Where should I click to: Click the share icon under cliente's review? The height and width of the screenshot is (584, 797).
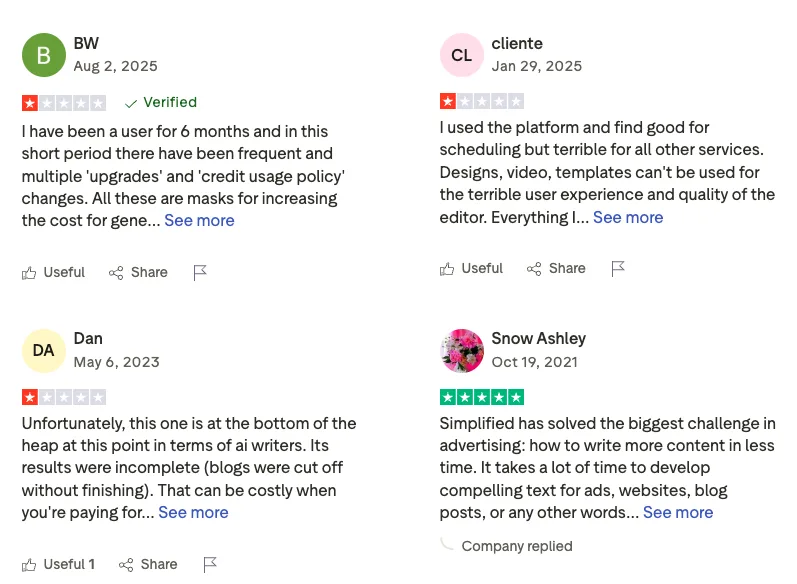pos(534,269)
